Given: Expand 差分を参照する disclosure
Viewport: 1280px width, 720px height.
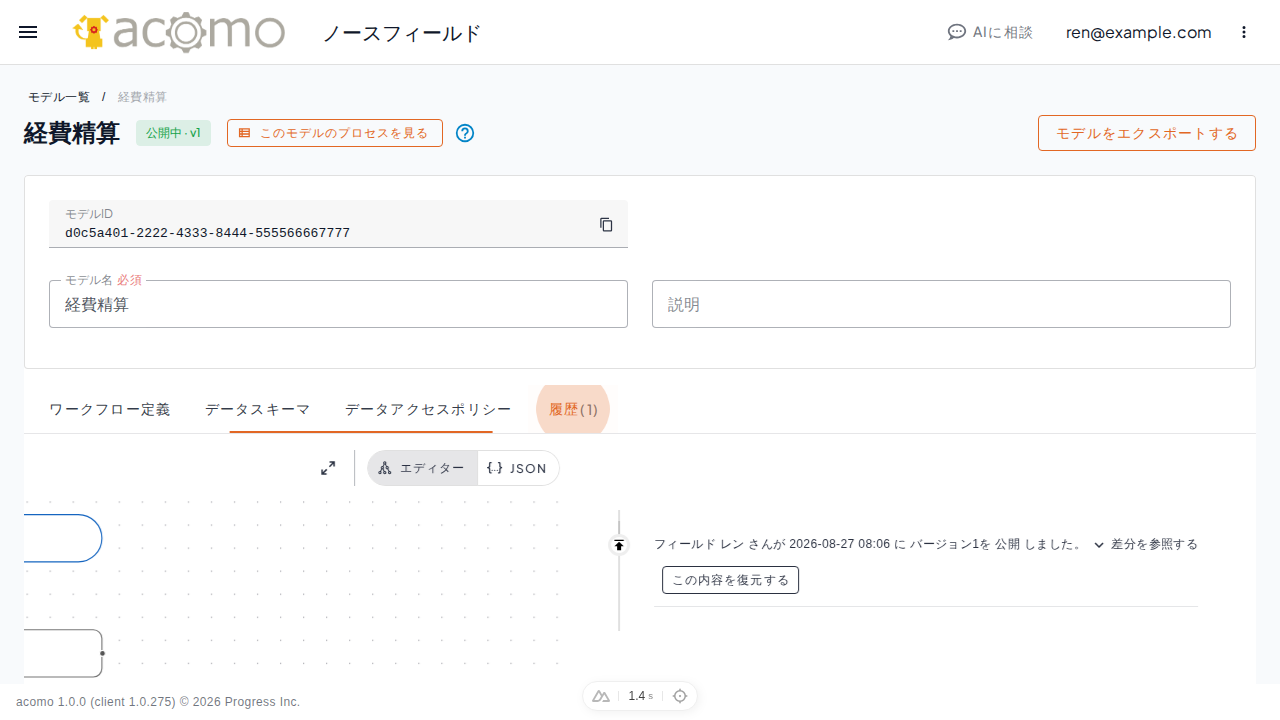Looking at the screenshot, I should 1145,544.
